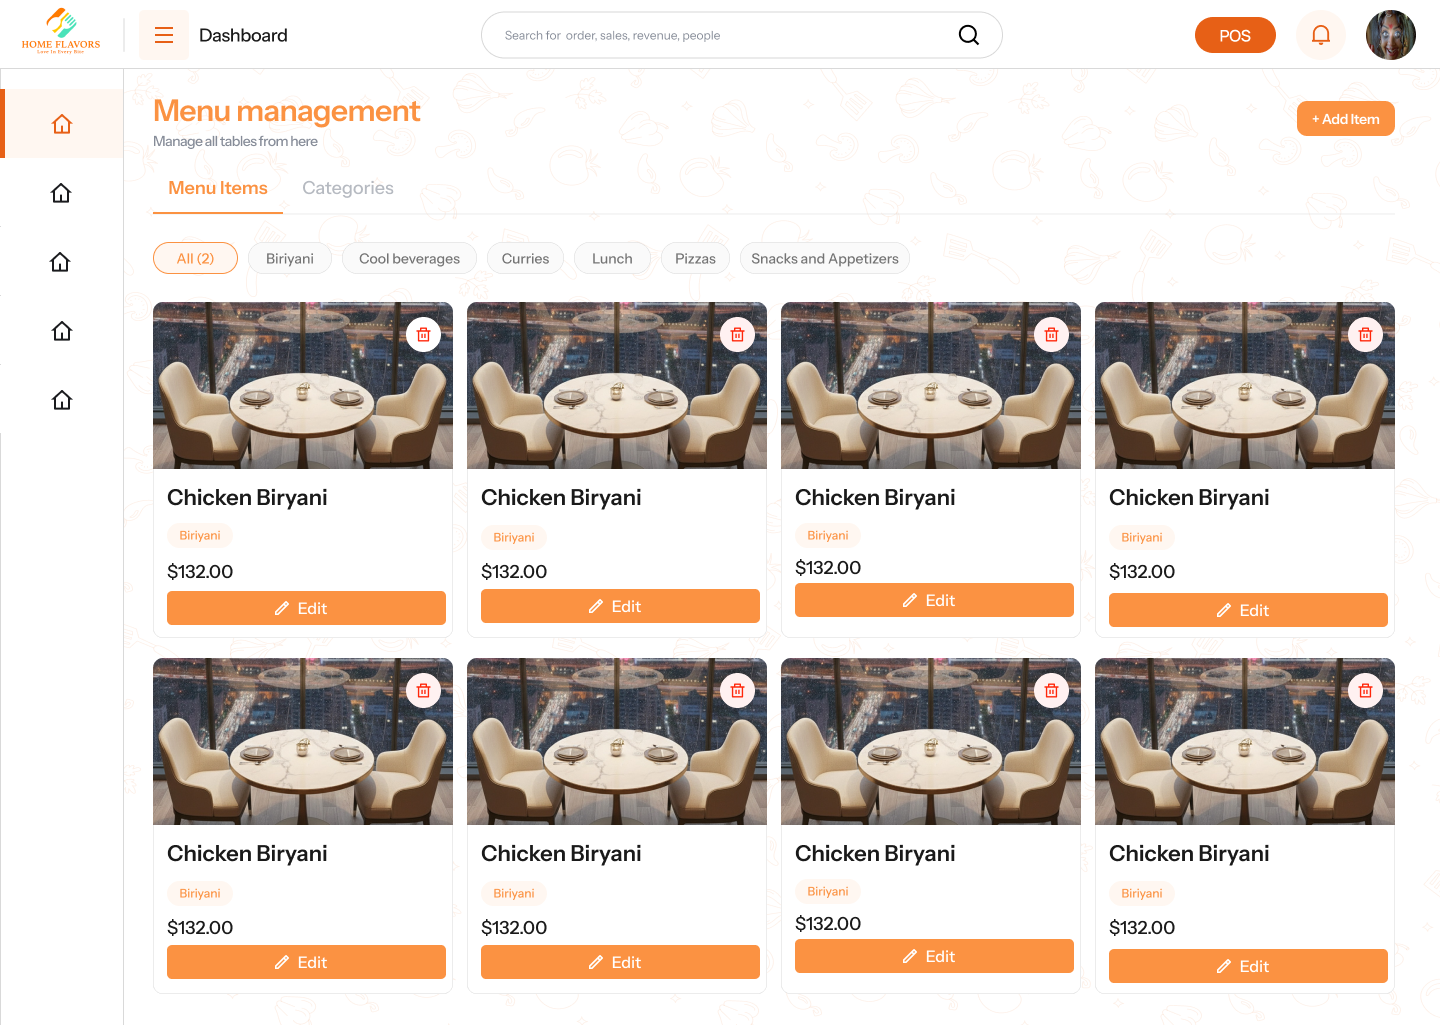Edit second Chicken Biryani in top row
Image resolution: width=1440 pixels, height=1025 pixels.
620,606
